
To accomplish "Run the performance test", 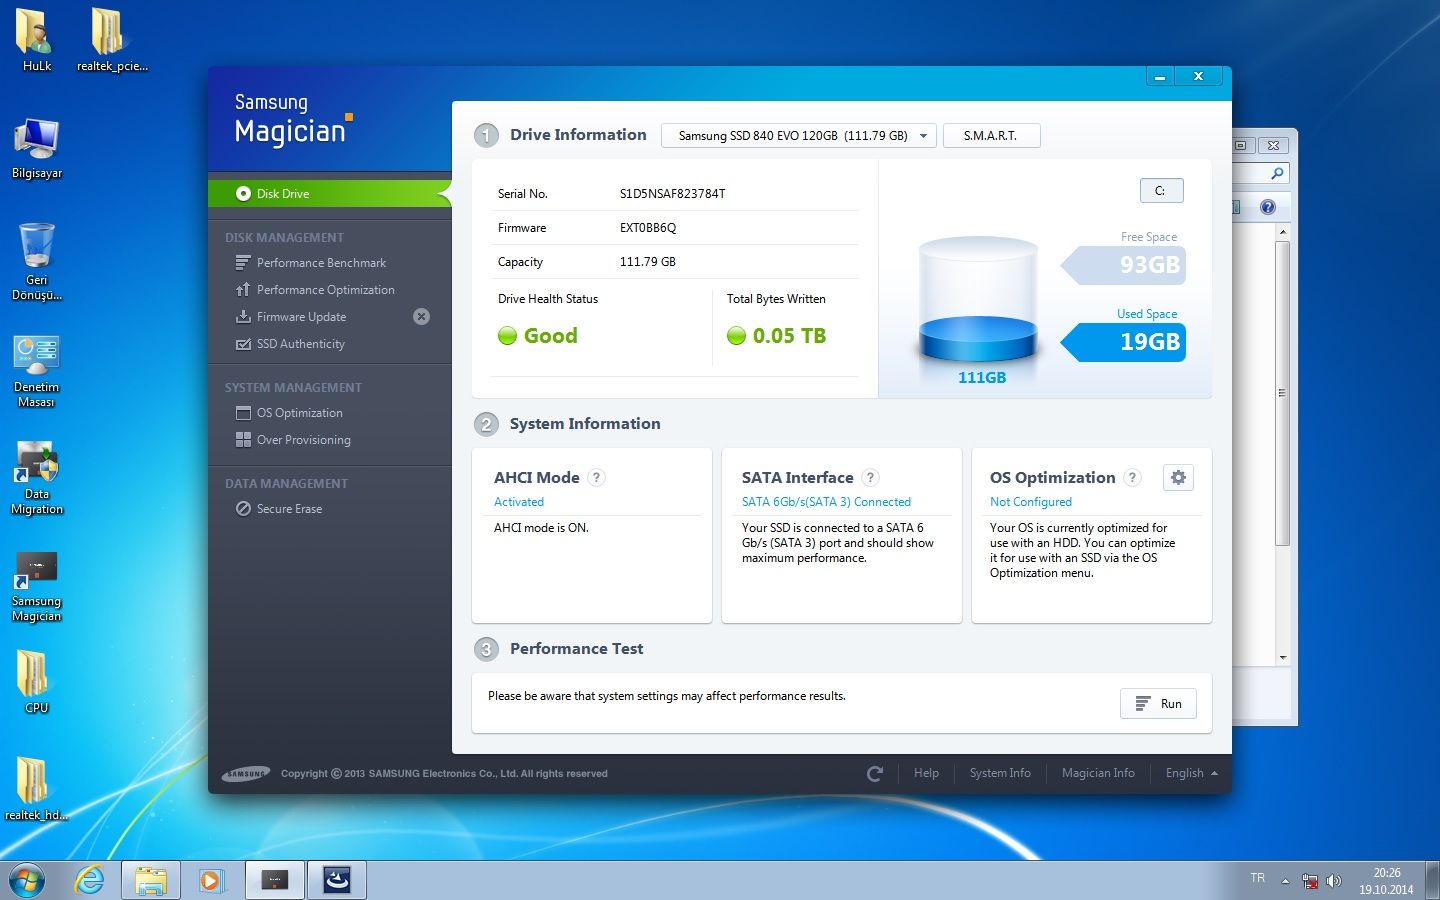I will click(1158, 704).
